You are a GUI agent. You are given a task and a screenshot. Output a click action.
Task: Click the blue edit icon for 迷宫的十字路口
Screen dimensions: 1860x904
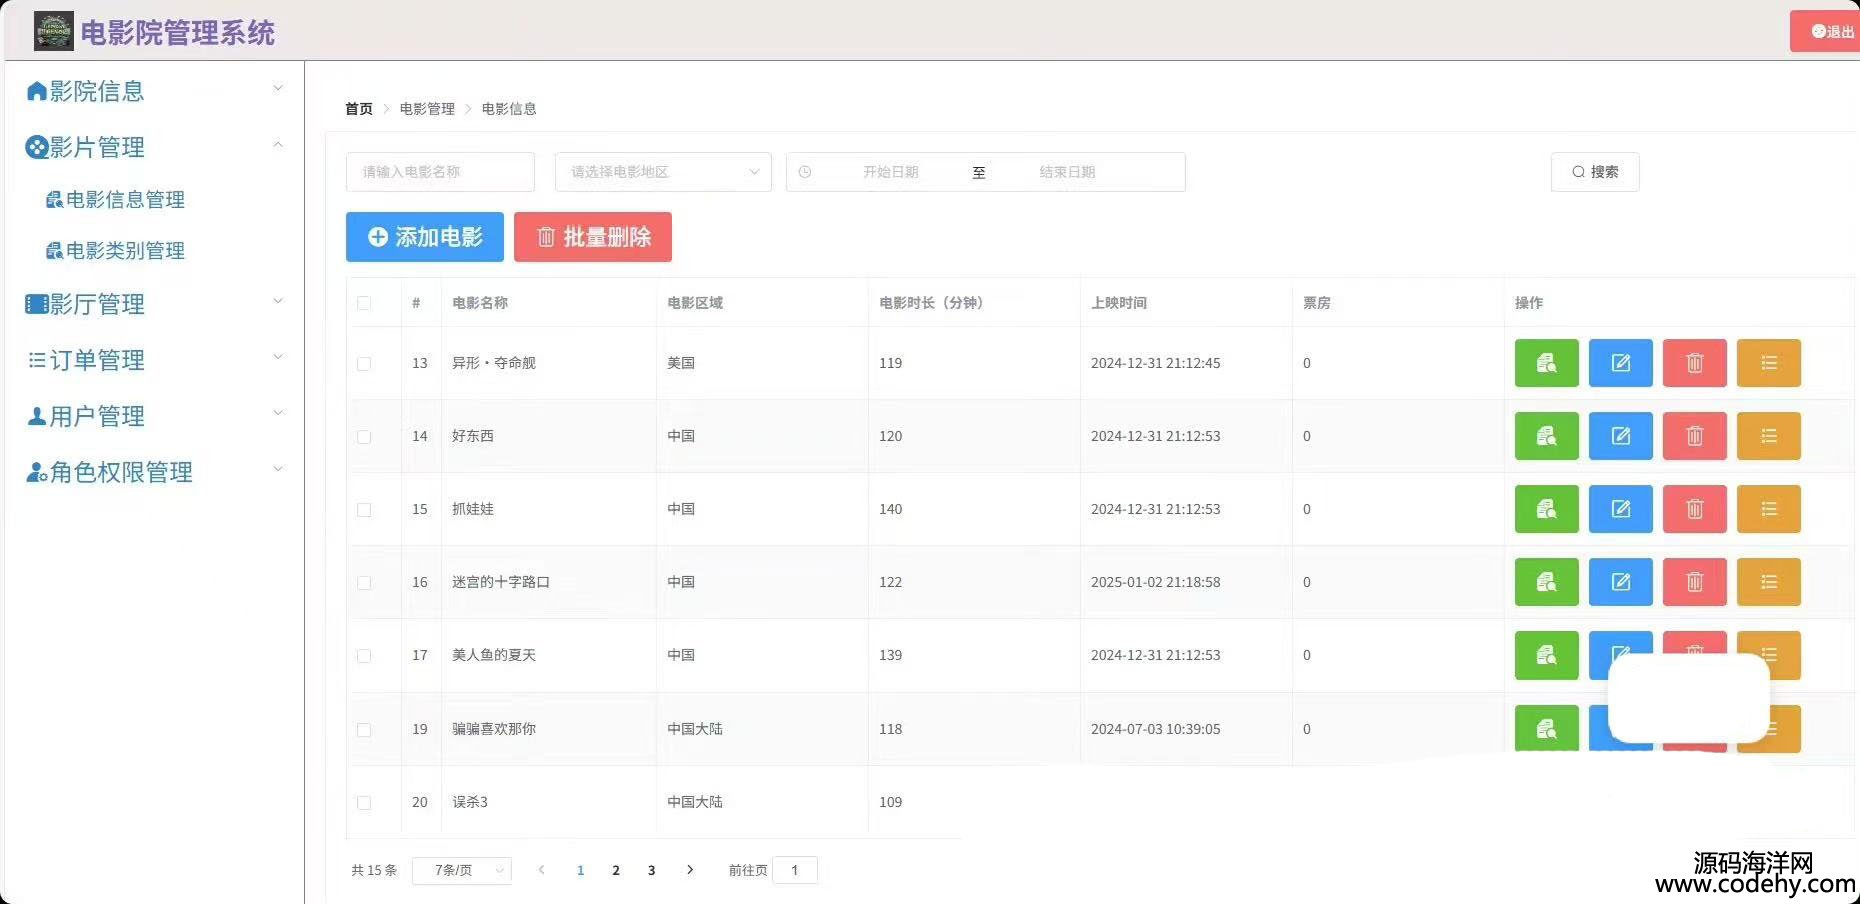pyautogui.click(x=1620, y=582)
